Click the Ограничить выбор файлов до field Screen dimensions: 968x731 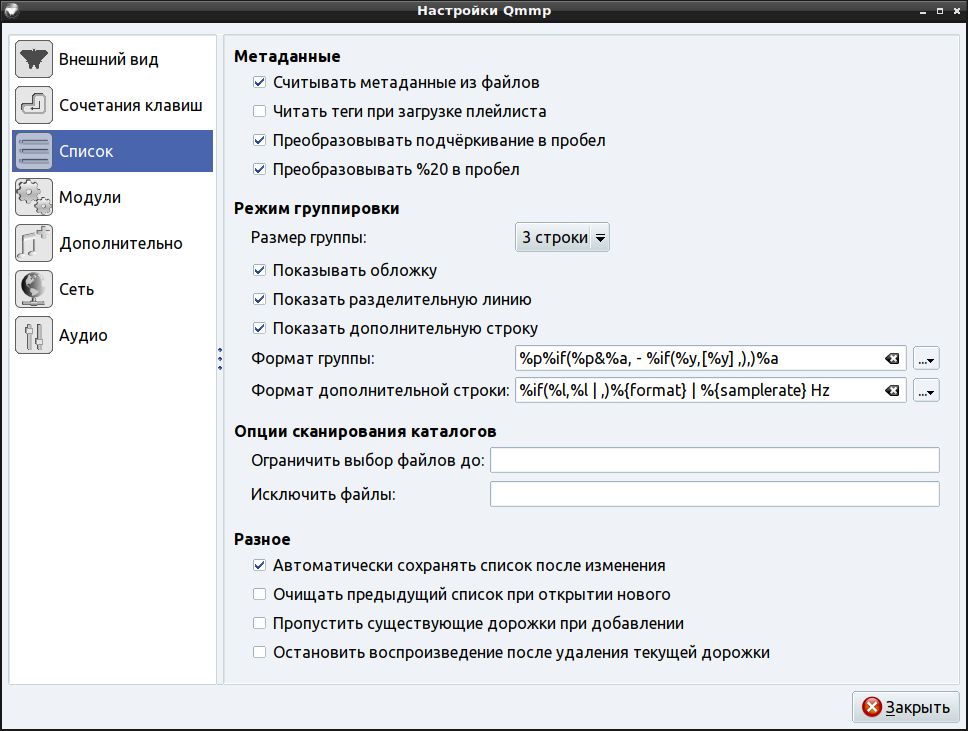click(x=714, y=460)
